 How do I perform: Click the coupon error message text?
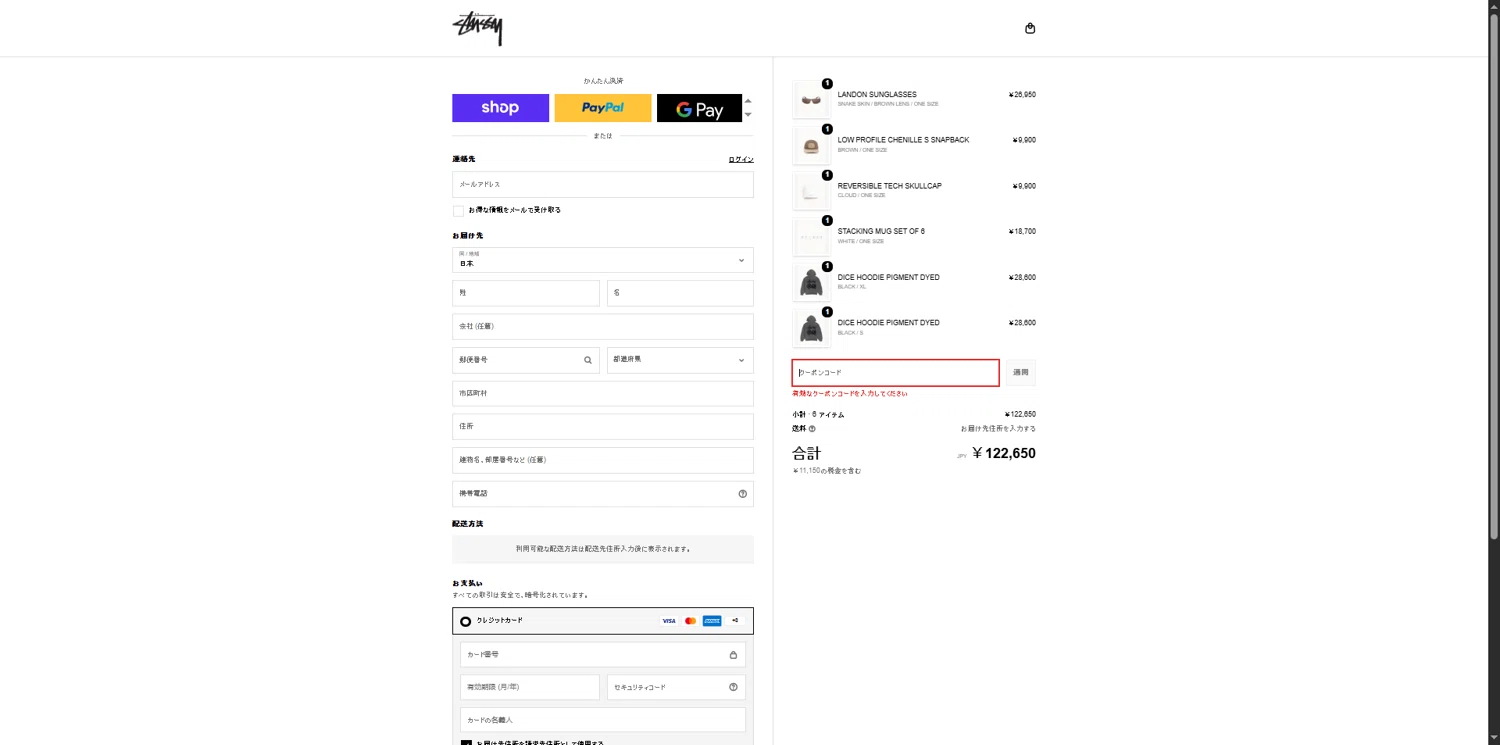click(850, 394)
